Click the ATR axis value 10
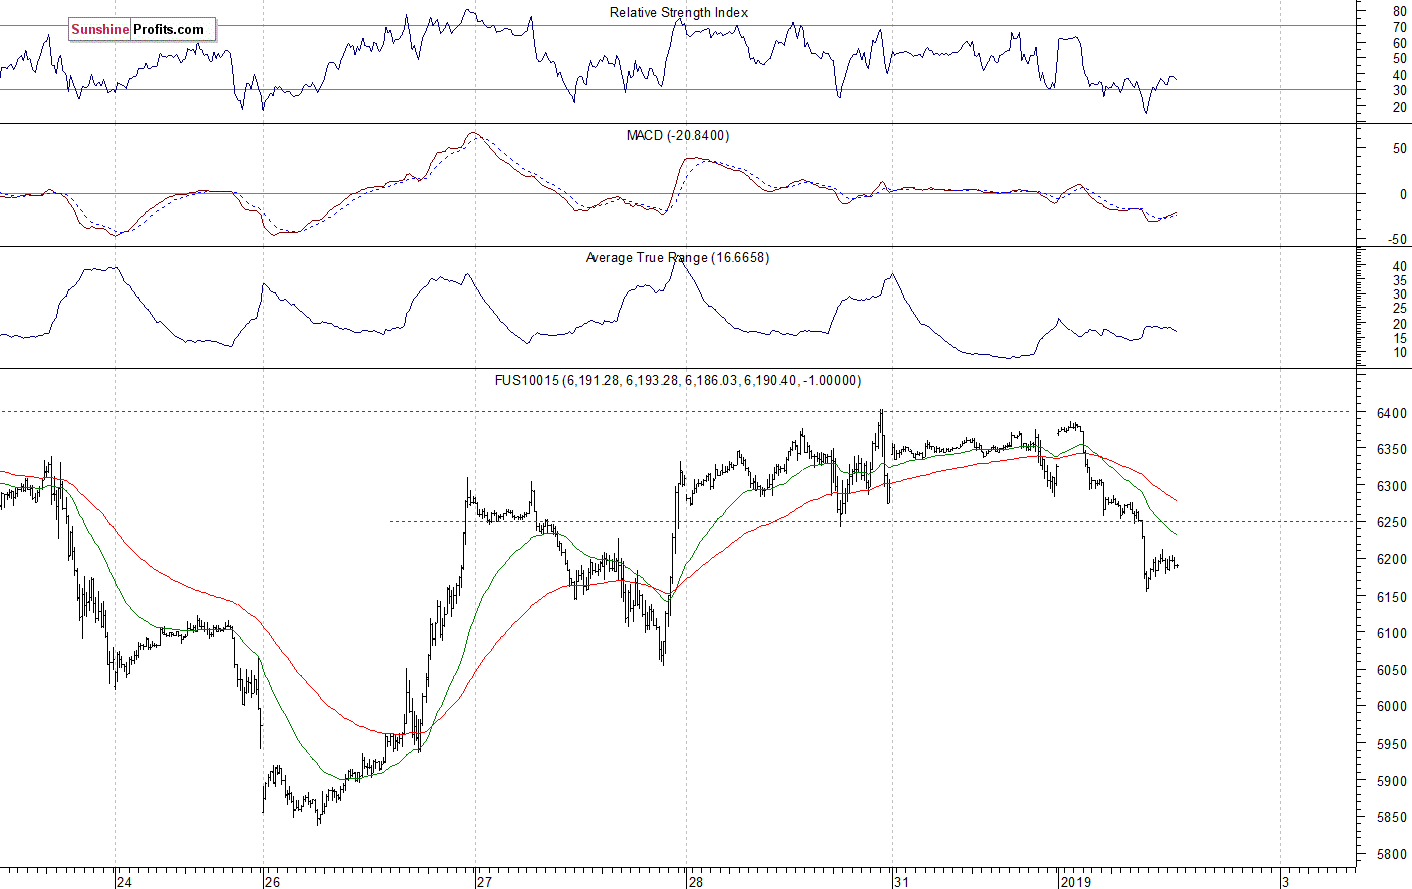The height and width of the screenshot is (889, 1412). 1400,353
